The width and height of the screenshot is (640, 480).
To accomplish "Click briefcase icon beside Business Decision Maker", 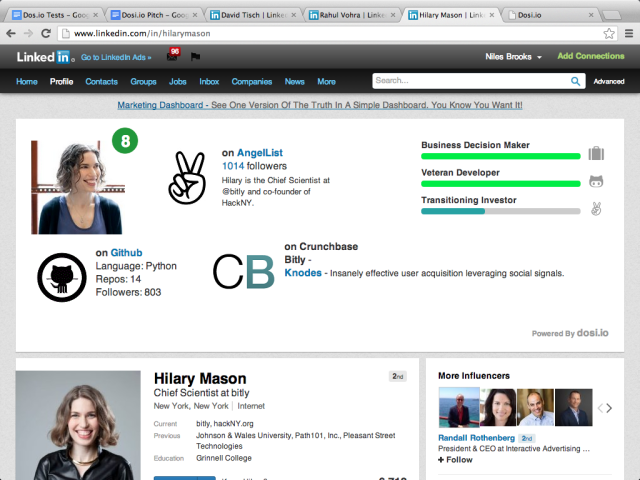I will tap(596, 153).
